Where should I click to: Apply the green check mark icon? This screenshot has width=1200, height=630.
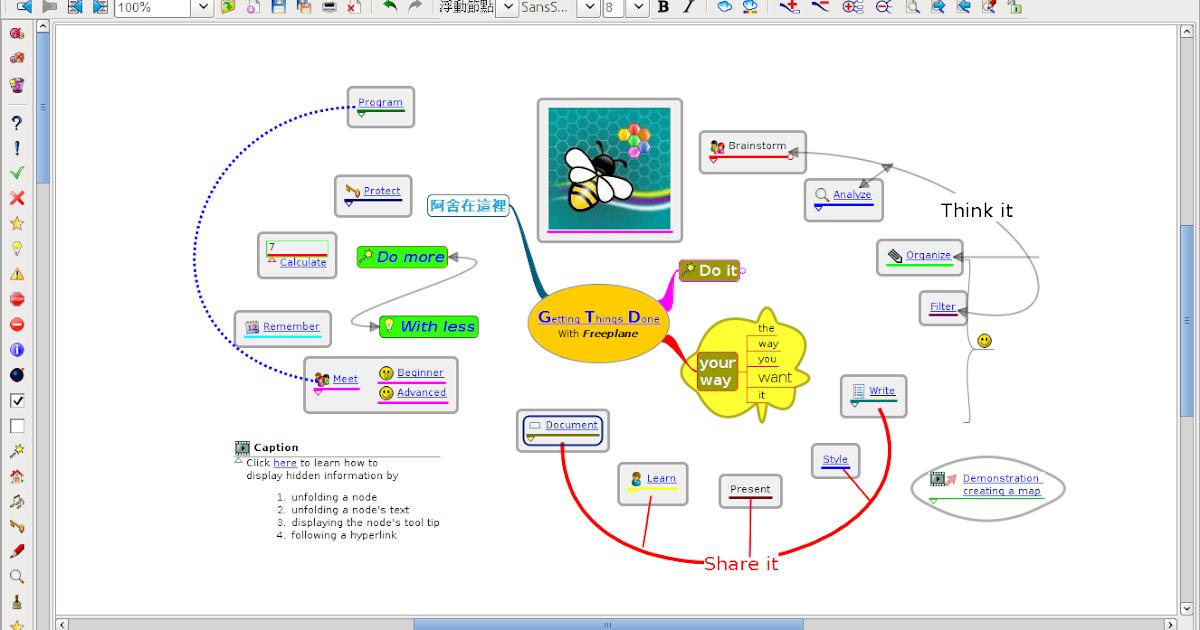click(x=16, y=172)
